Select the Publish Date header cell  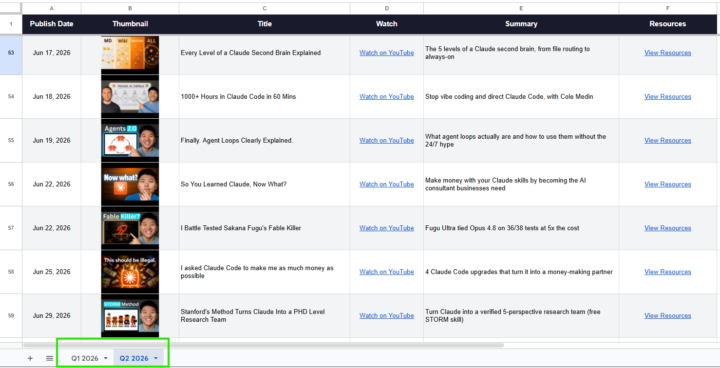51,24
